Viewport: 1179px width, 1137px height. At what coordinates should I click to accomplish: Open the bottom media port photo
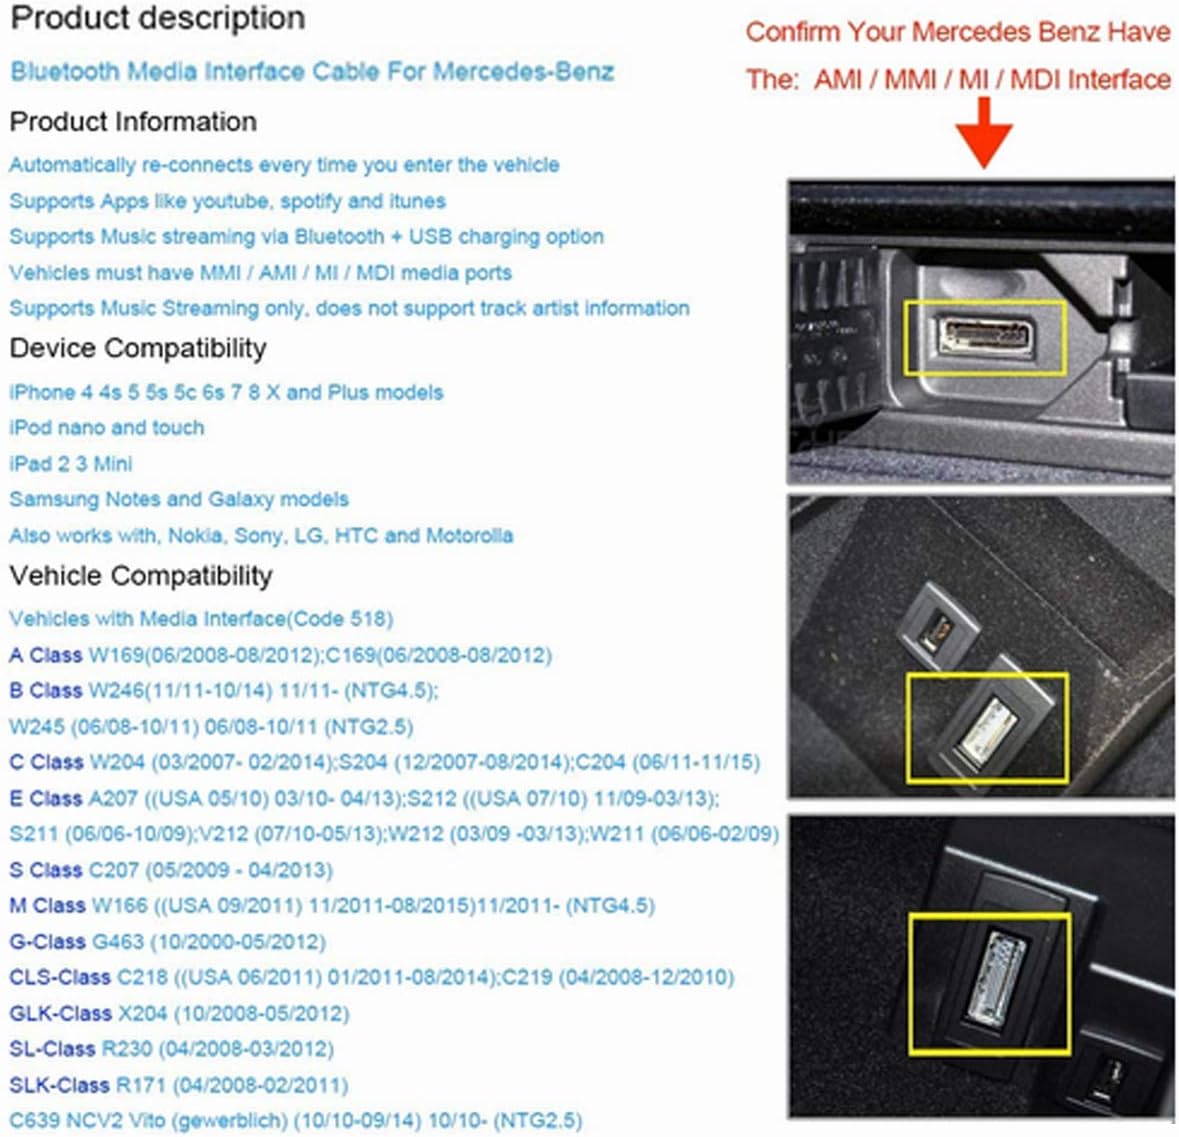(981, 966)
